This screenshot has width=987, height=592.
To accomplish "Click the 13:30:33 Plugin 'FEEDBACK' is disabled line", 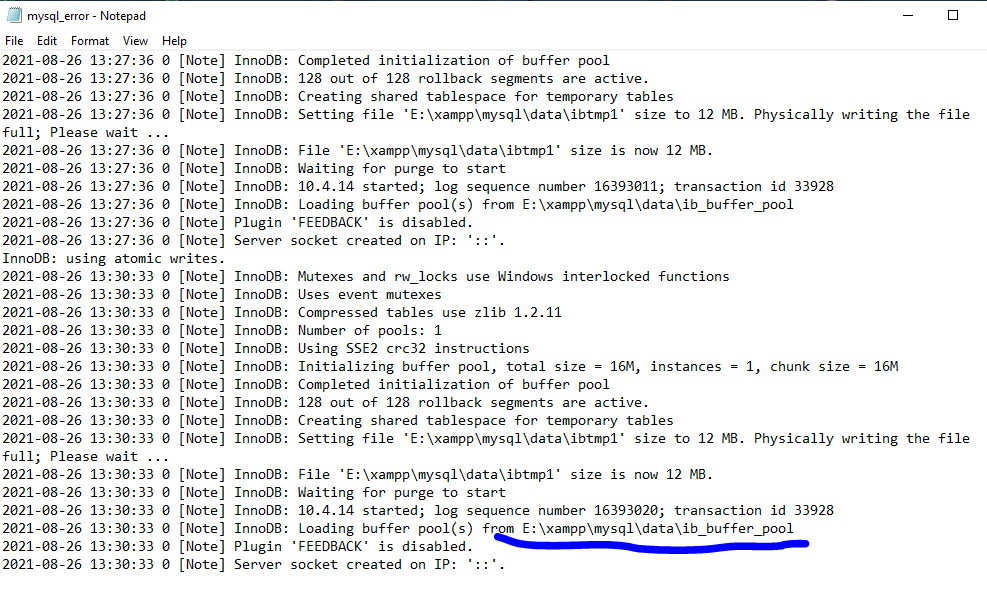I will coord(238,547).
